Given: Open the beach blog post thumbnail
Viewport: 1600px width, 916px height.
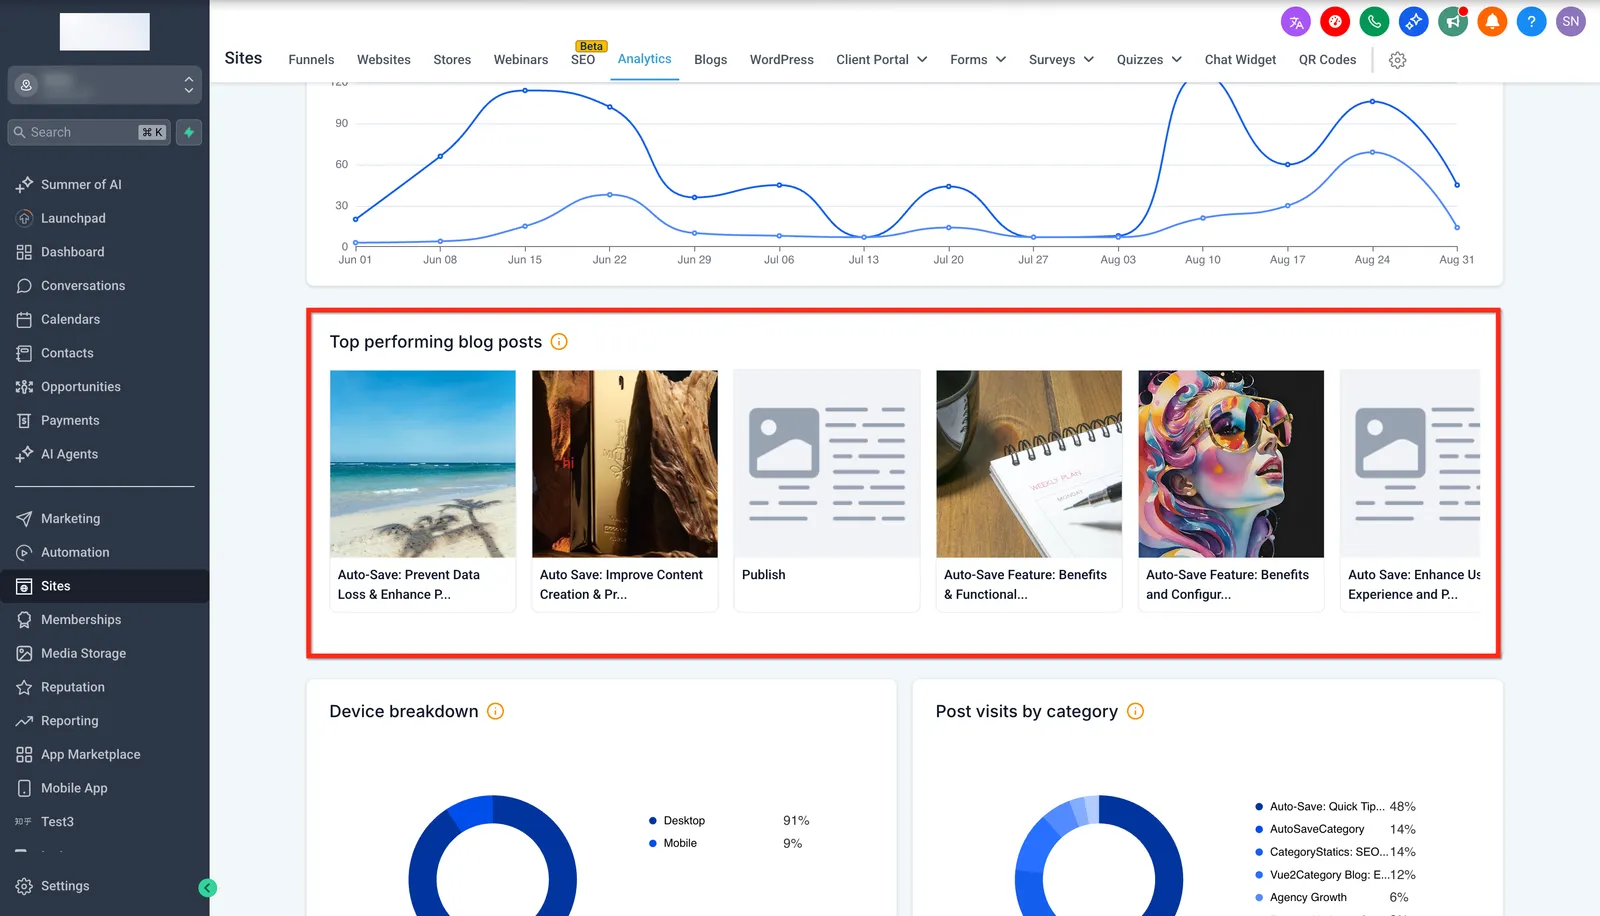Looking at the screenshot, I should [x=423, y=464].
